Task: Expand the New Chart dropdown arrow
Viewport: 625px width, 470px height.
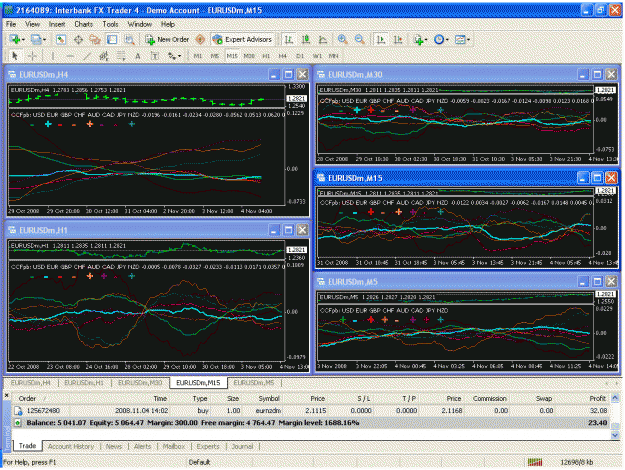Action: pyautogui.click(x=24, y=39)
